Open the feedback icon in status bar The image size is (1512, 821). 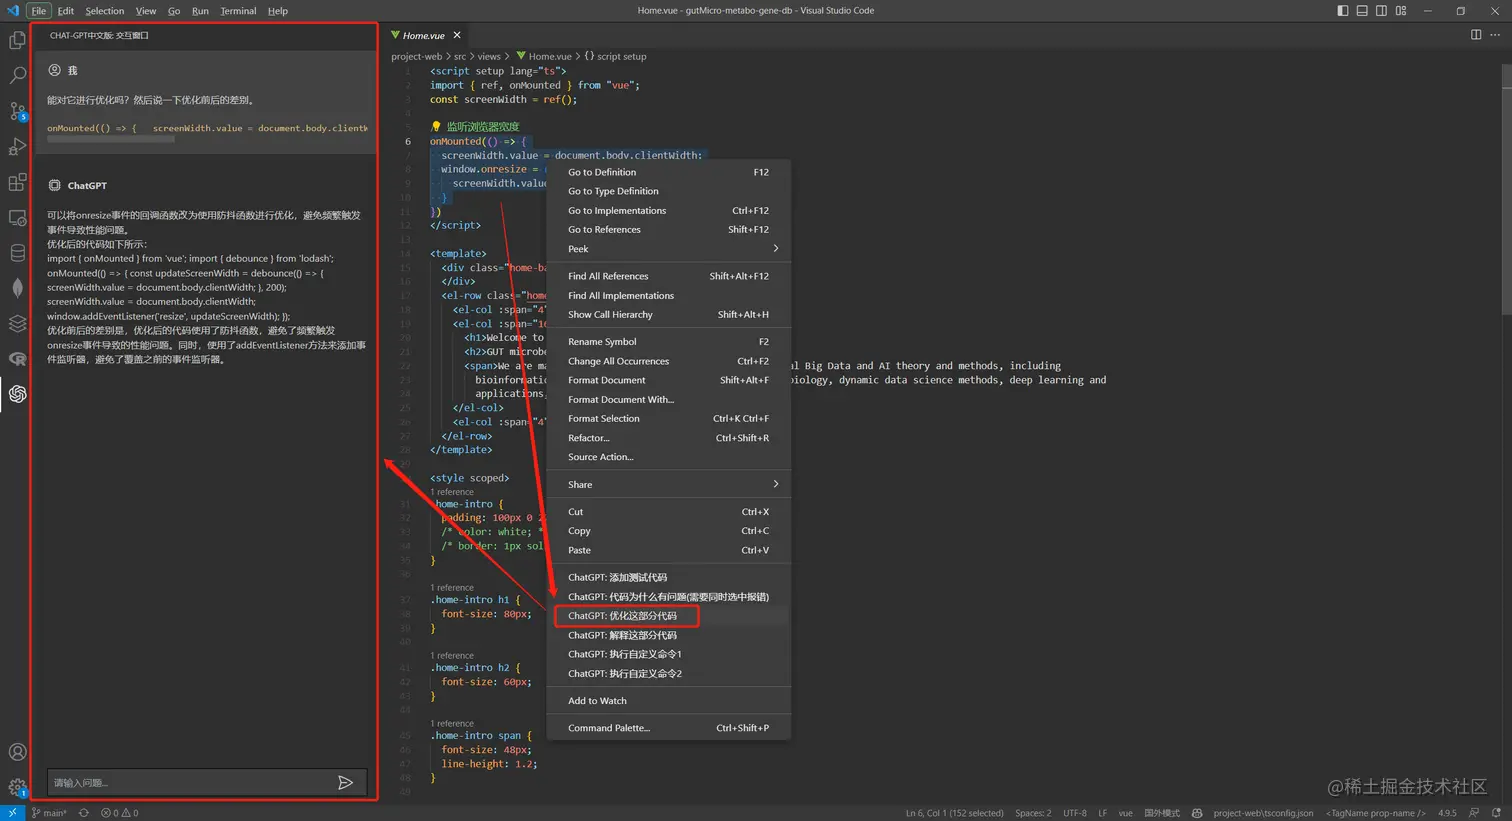pos(1474,813)
